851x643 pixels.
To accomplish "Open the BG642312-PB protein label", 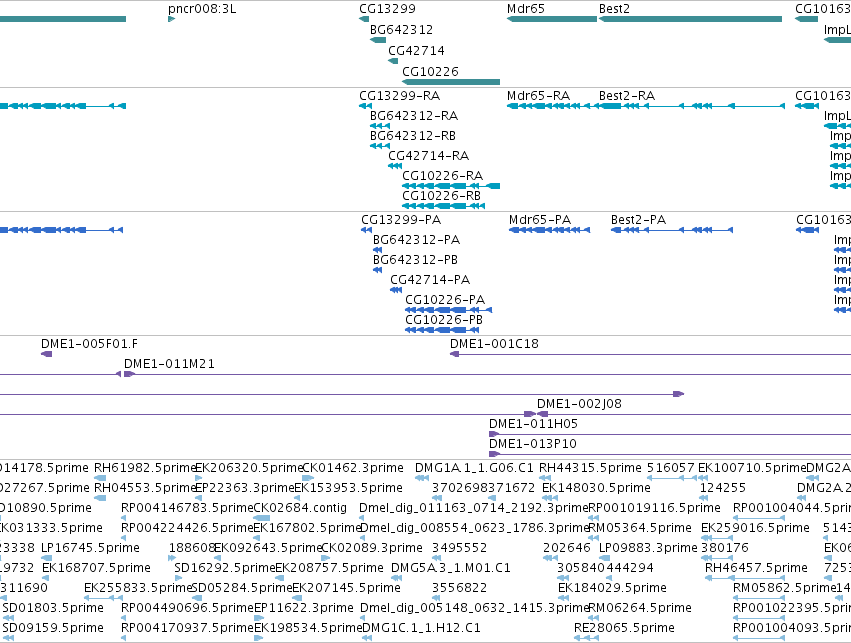I will point(415,260).
